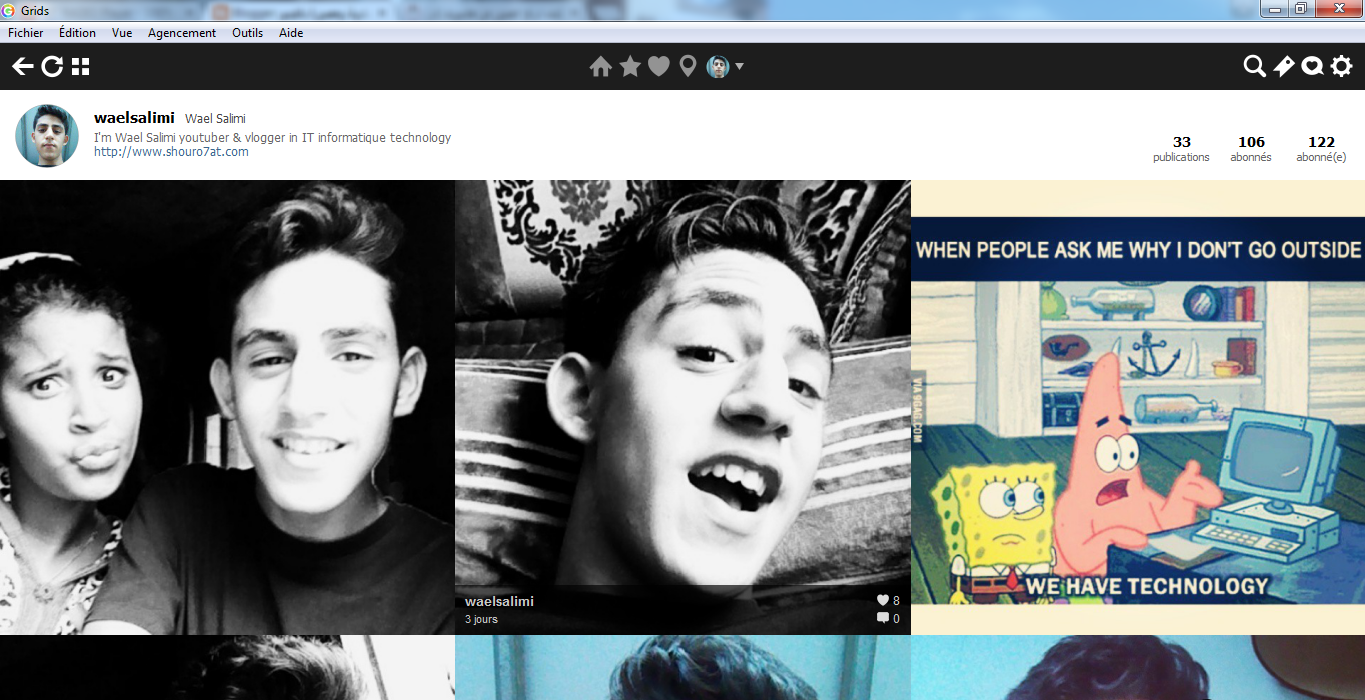Open the Édition menu

77,33
